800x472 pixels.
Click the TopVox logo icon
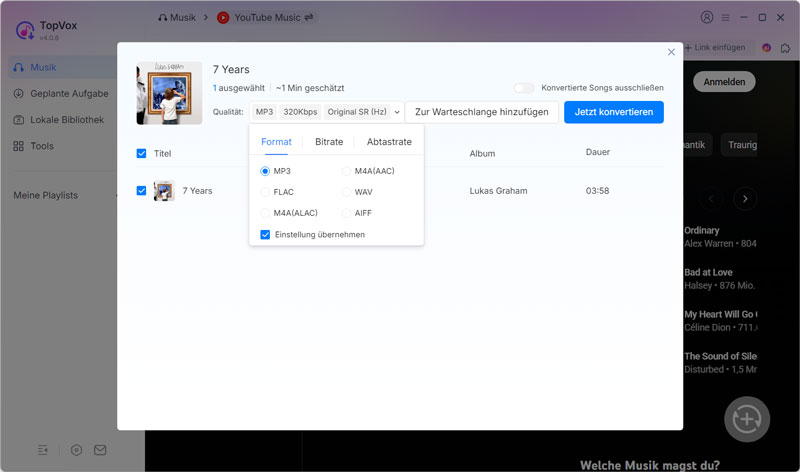(25, 31)
